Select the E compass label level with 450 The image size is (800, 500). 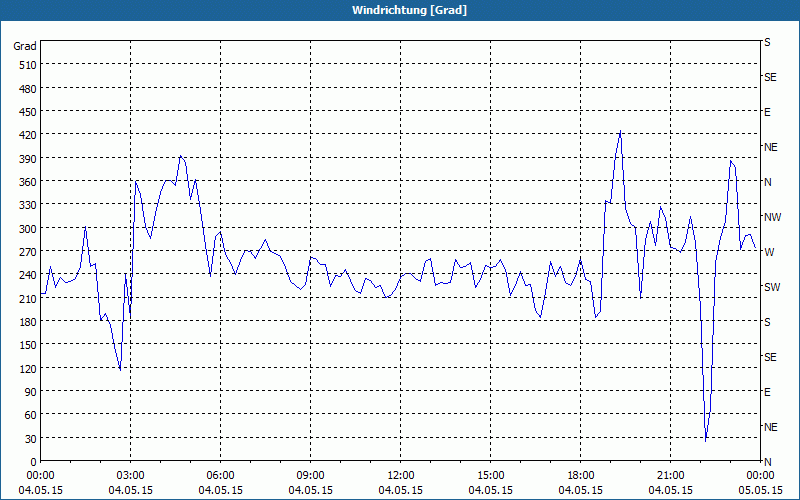tap(767, 112)
